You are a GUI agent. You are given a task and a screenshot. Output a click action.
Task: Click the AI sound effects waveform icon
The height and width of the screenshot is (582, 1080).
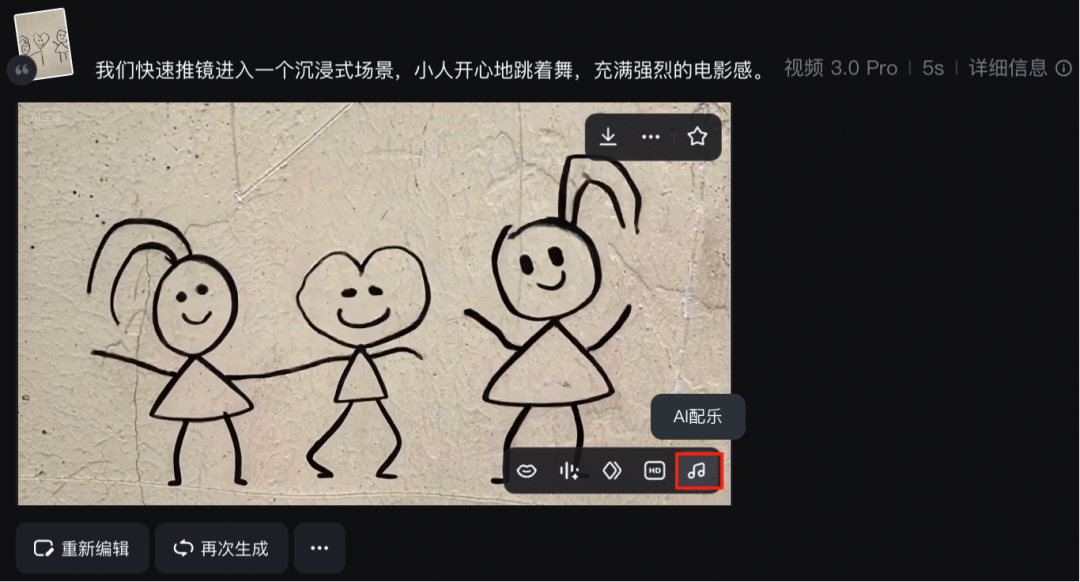[x=569, y=471]
